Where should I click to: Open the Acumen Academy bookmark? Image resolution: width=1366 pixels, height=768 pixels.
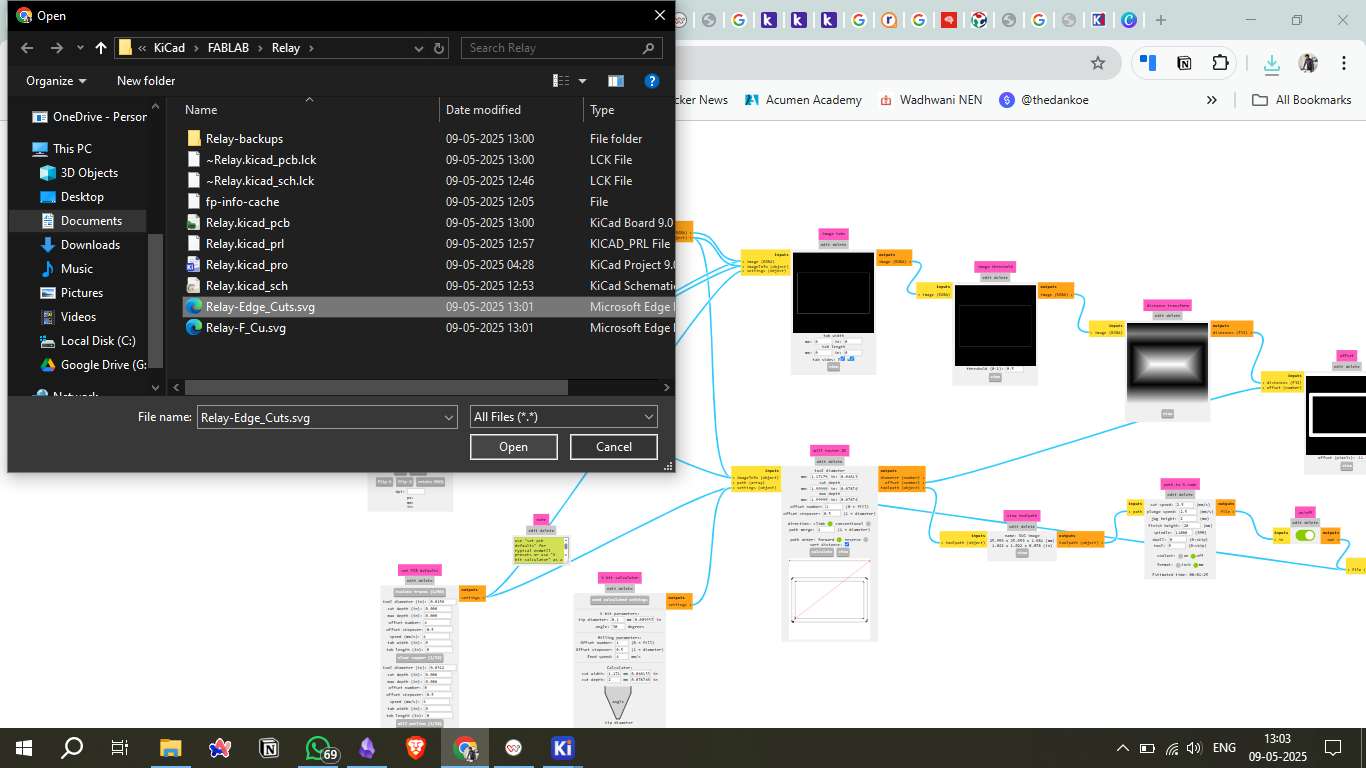(802, 100)
